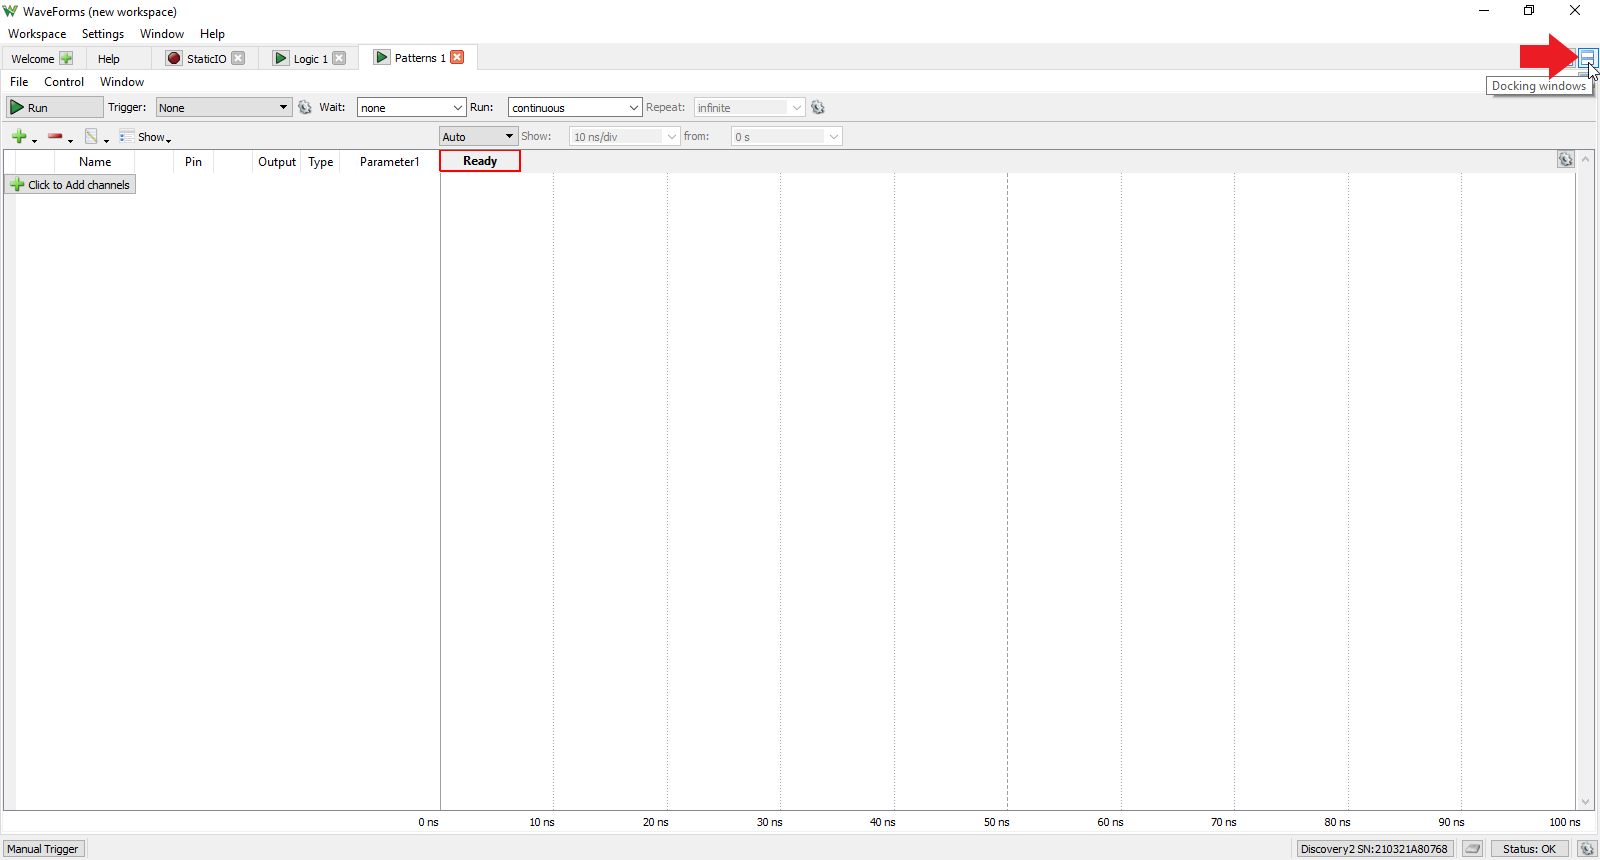This screenshot has width=1600, height=860.
Task: Open the top Window menu
Action: 162,34
